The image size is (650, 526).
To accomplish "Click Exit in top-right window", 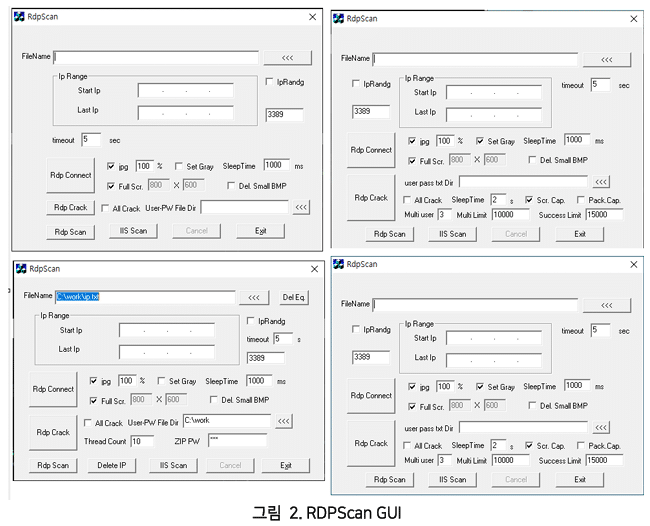I will click(580, 234).
